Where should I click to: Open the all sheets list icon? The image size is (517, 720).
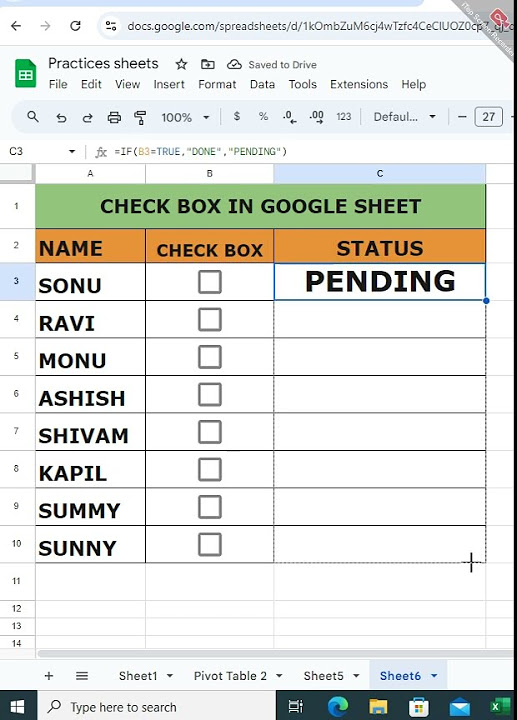coord(82,675)
